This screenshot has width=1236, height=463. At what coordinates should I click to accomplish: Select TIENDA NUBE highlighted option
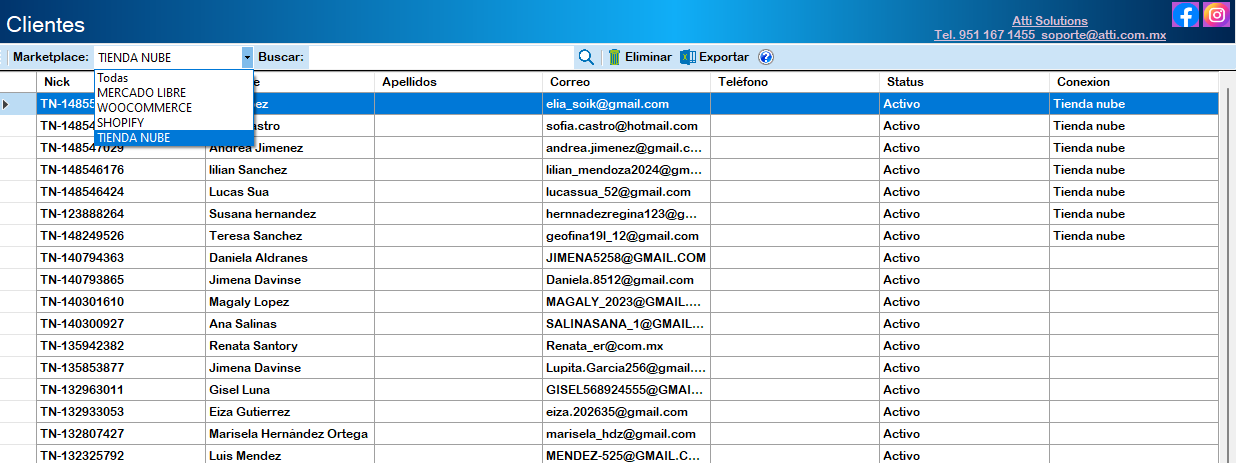coord(134,138)
